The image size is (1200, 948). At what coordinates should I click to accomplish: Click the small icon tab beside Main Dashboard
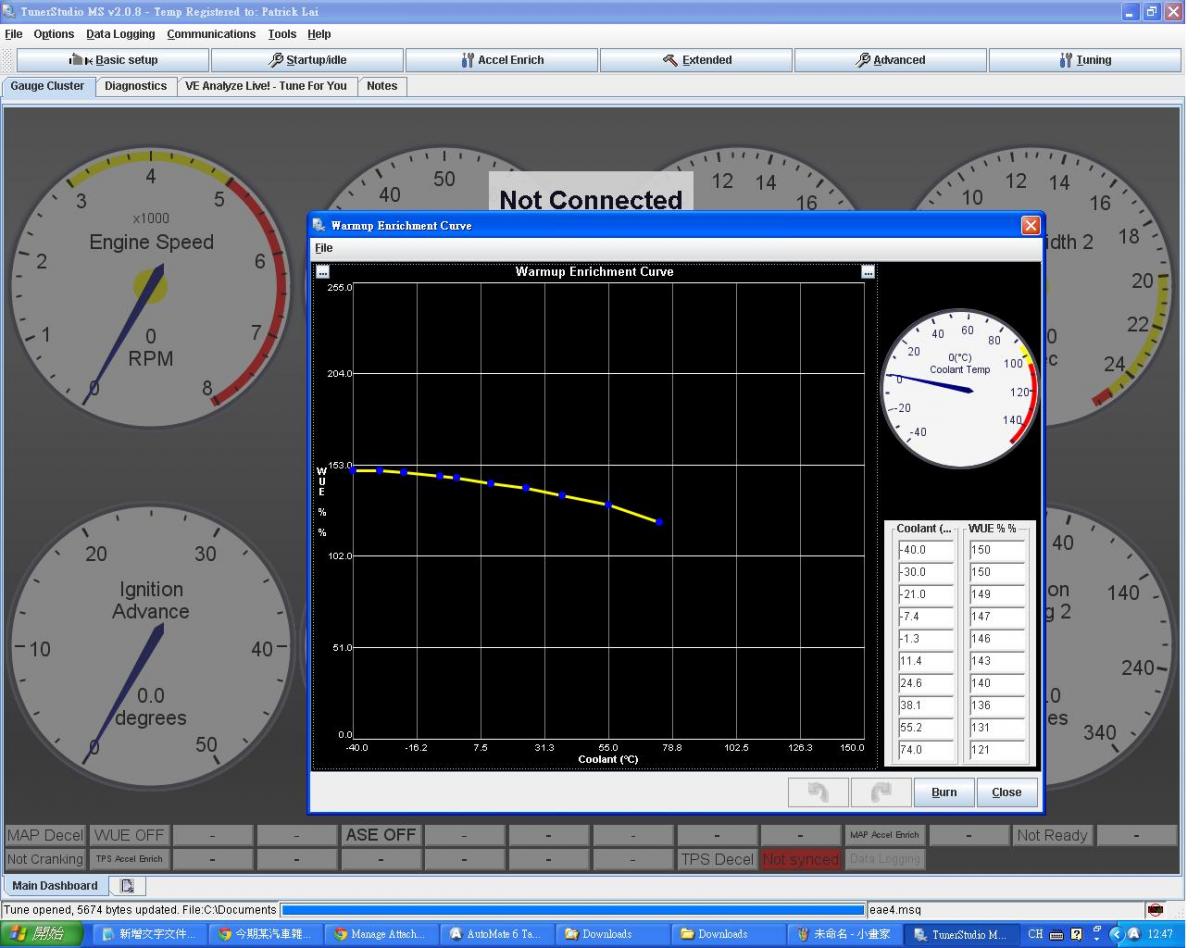coord(127,886)
